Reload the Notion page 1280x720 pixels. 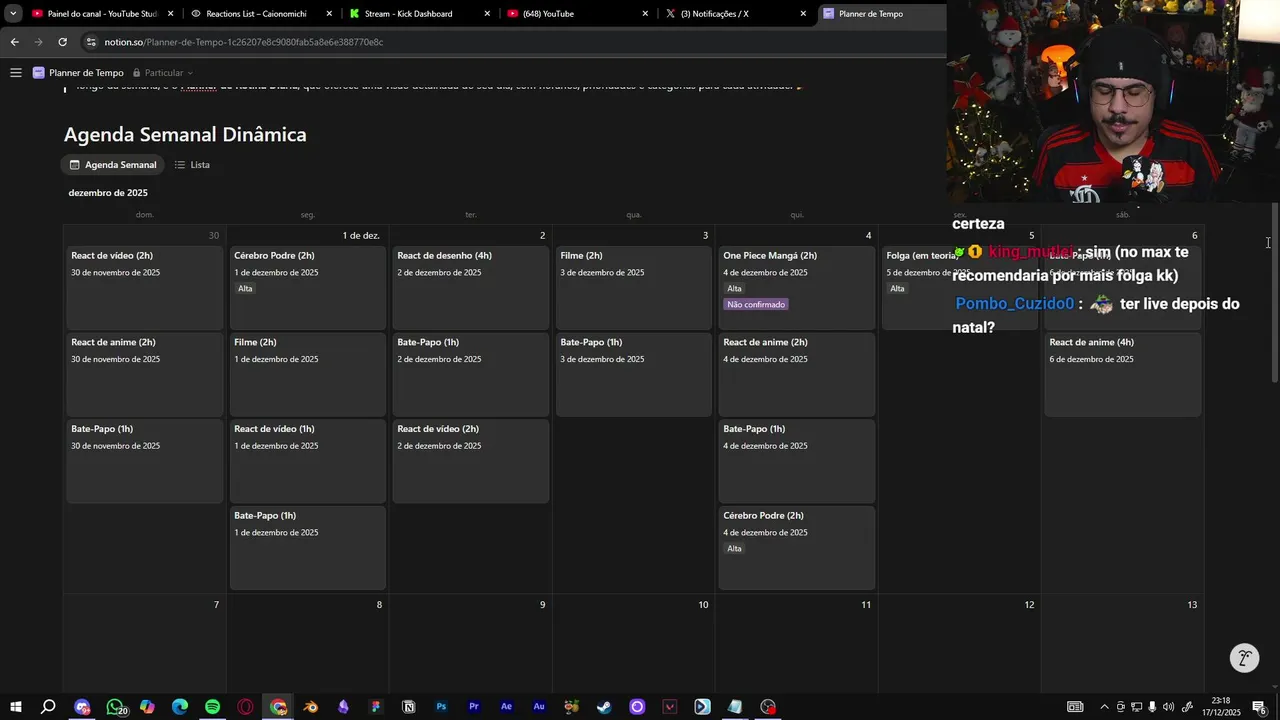62,42
